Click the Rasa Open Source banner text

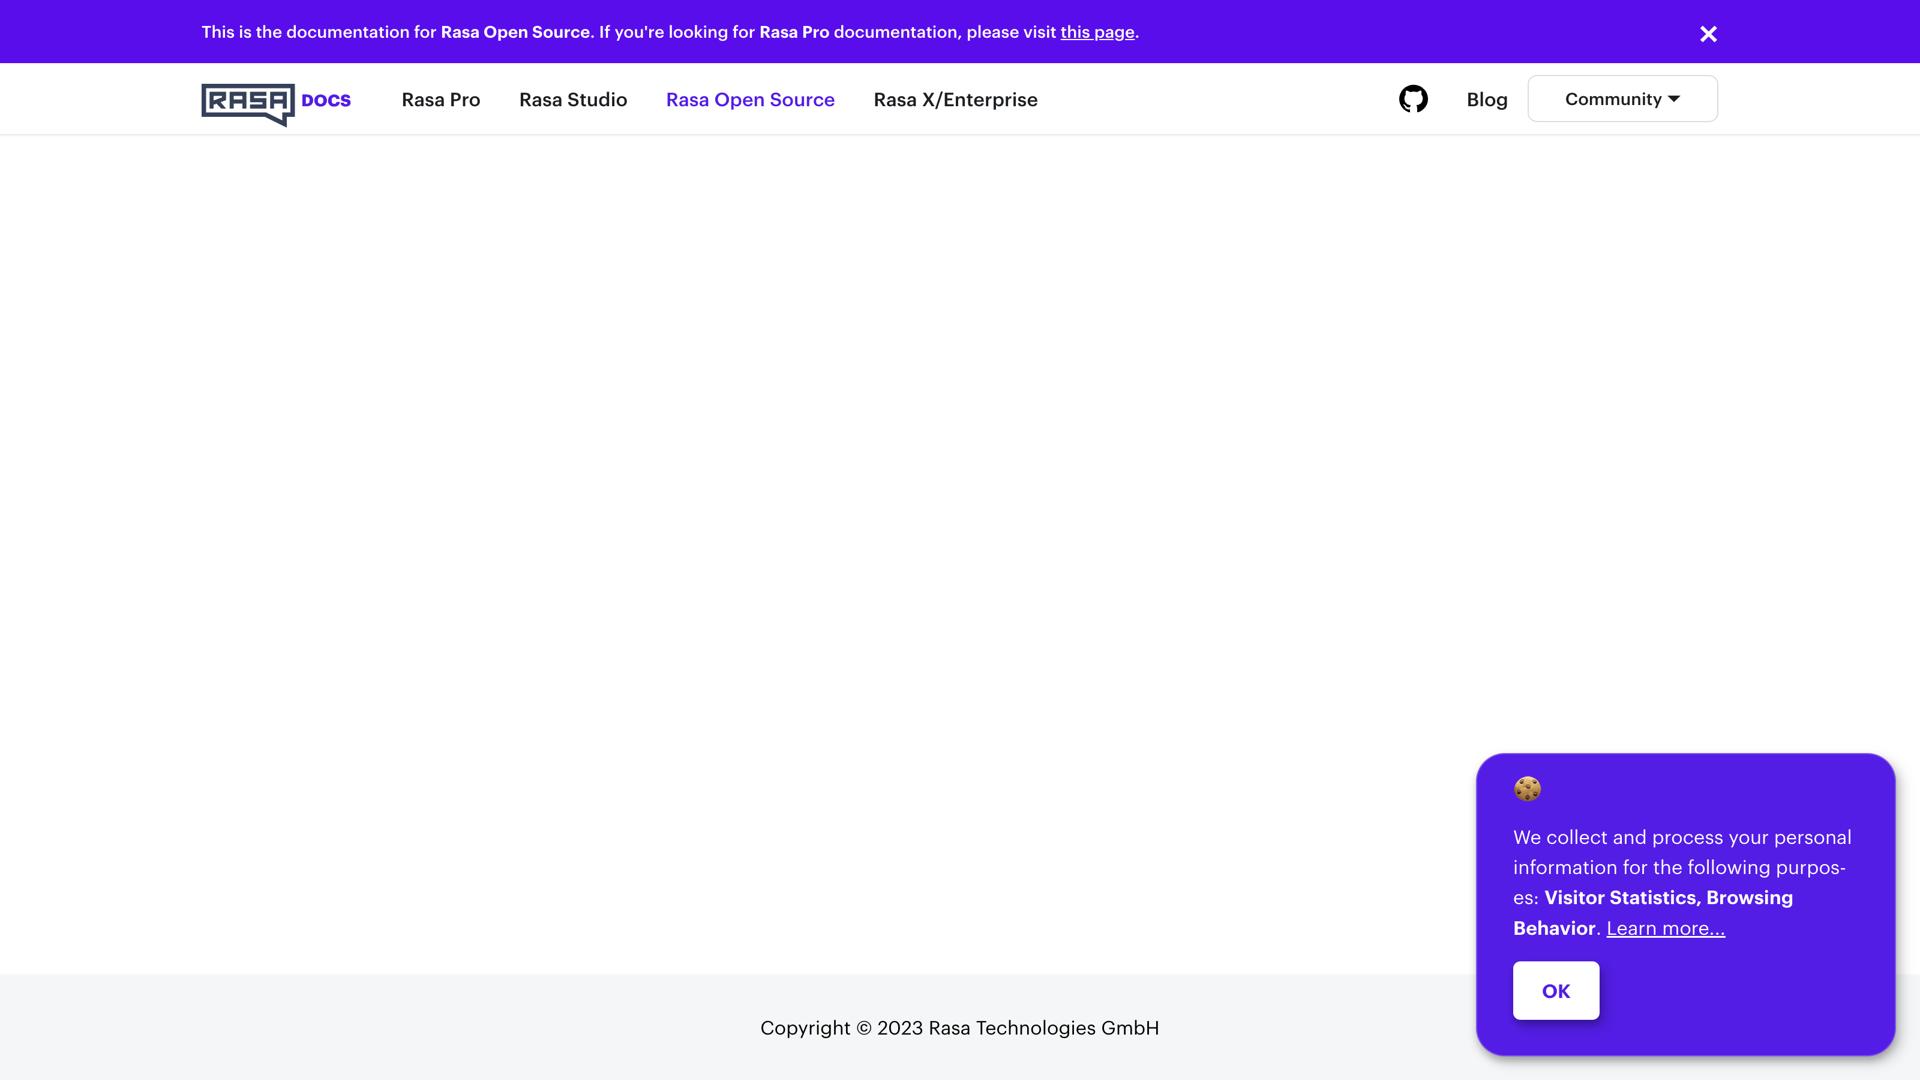coord(515,32)
